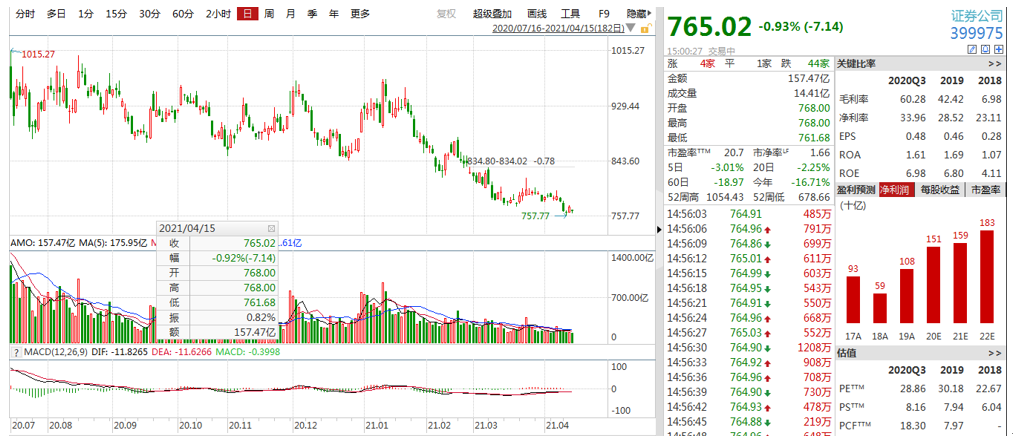Viewport: 1013px width, 447px height.
Task: Select the 22E profit bar labeled 183
Action: click(987, 276)
